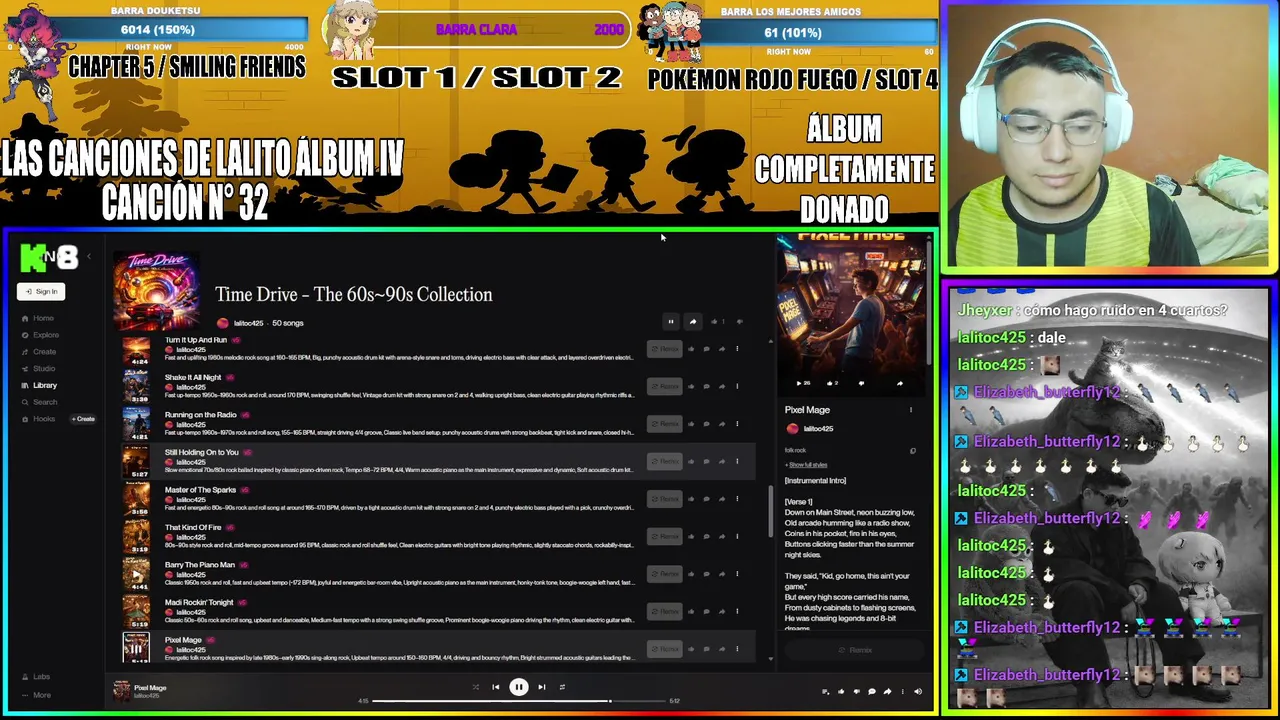Dislike the Time Drive playlist in header
This screenshot has width=1280, height=720.
(x=739, y=322)
